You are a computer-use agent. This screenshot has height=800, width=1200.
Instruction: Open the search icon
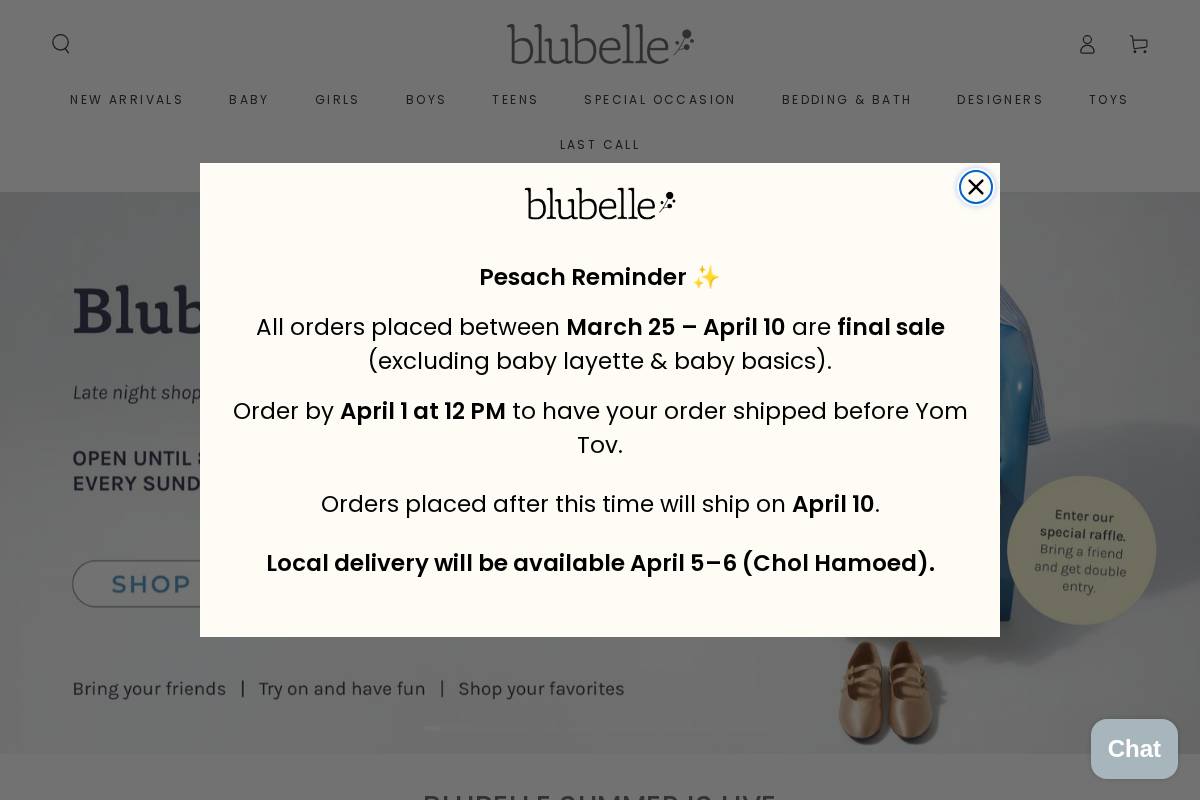pos(61,44)
